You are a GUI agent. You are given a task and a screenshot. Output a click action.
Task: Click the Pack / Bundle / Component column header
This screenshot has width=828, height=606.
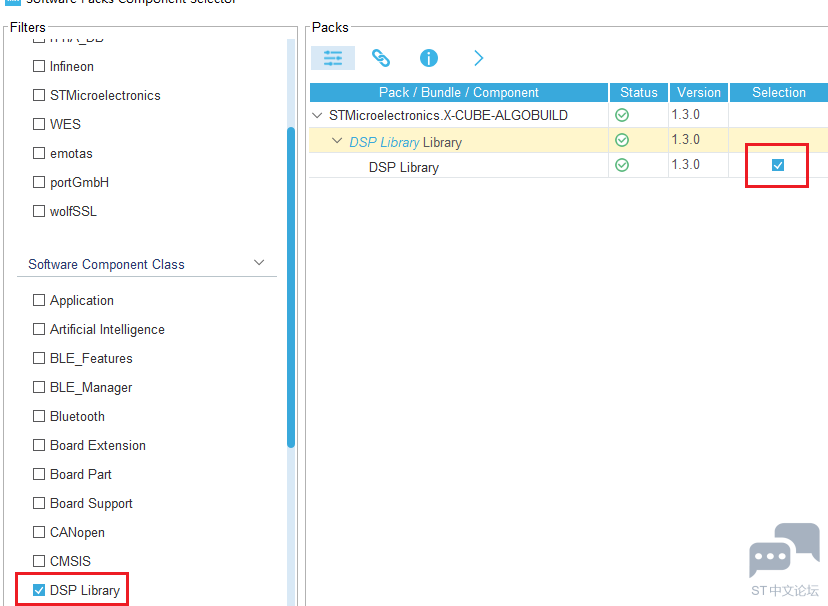[x=458, y=92]
